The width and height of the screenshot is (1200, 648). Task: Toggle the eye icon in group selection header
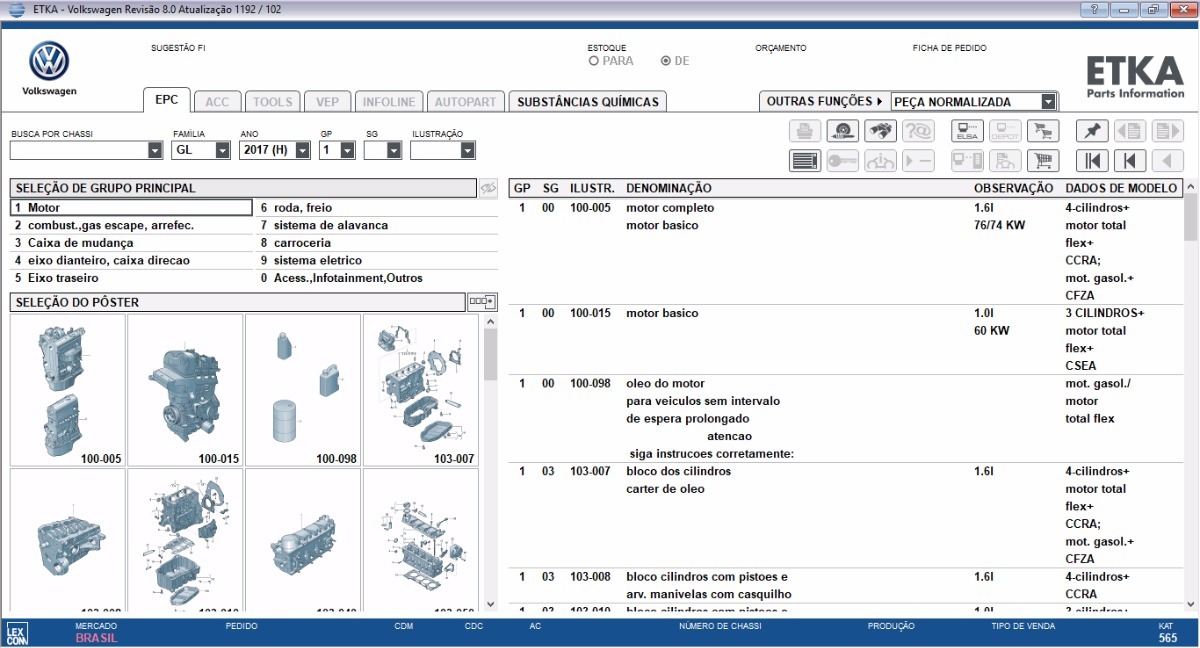pos(487,188)
